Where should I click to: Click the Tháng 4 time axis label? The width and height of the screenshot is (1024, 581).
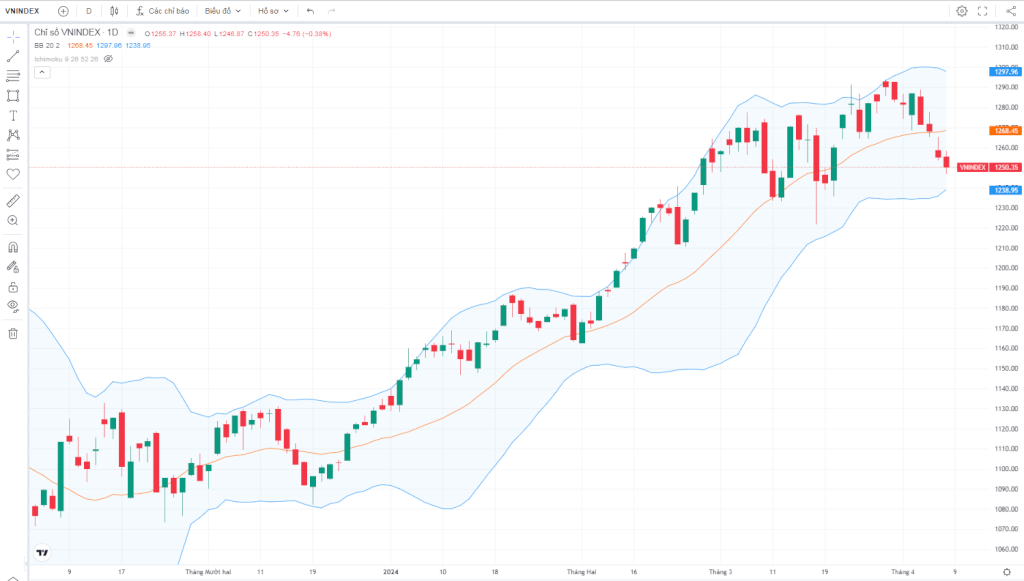(x=903, y=572)
